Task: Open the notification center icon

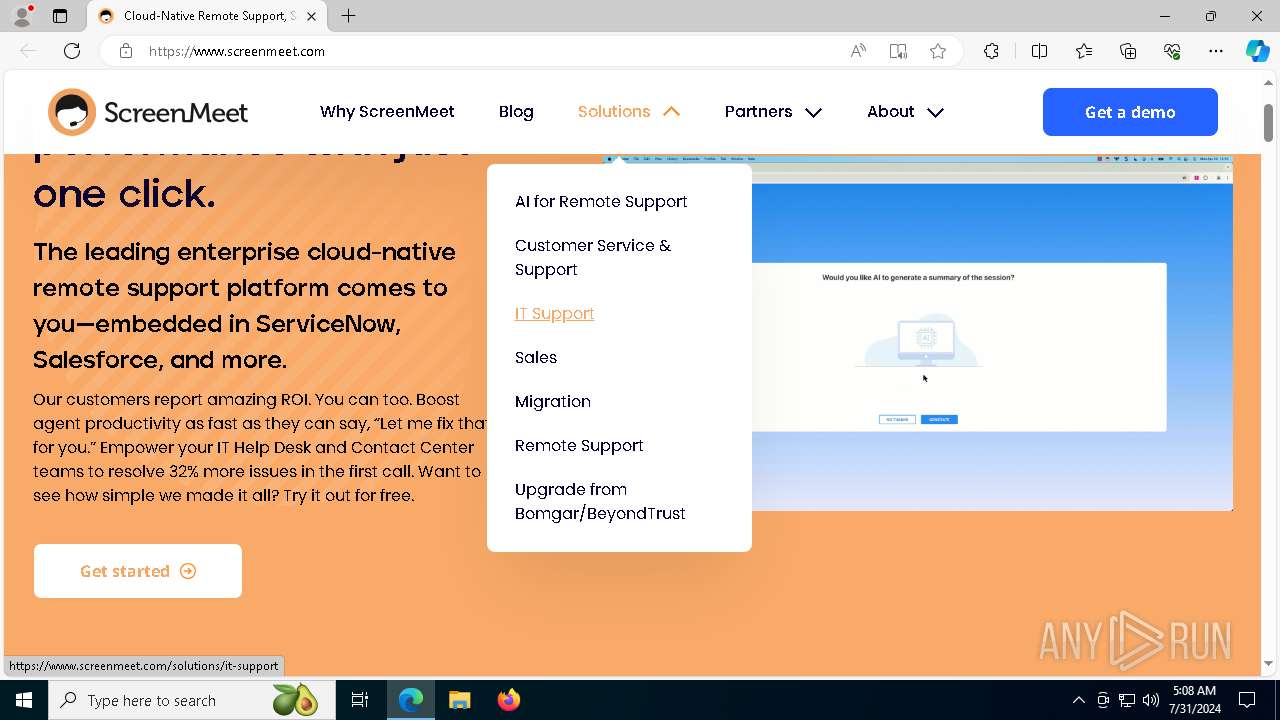Action: pyautogui.click(x=1247, y=700)
